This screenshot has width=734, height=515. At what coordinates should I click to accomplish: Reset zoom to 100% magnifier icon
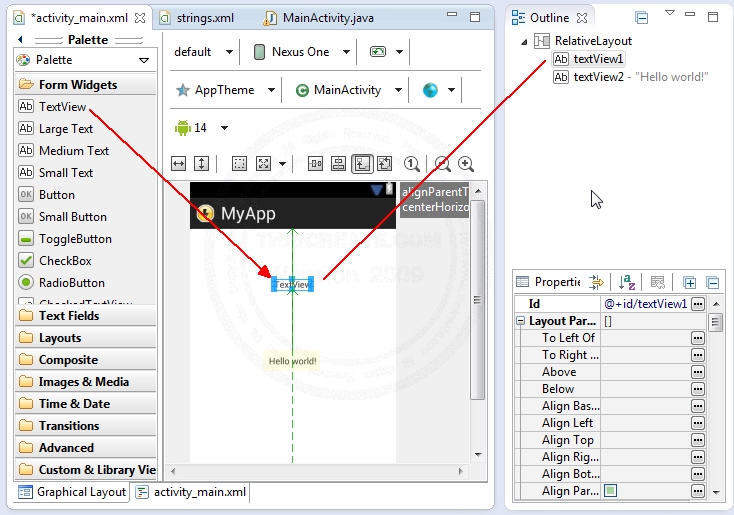coord(411,163)
